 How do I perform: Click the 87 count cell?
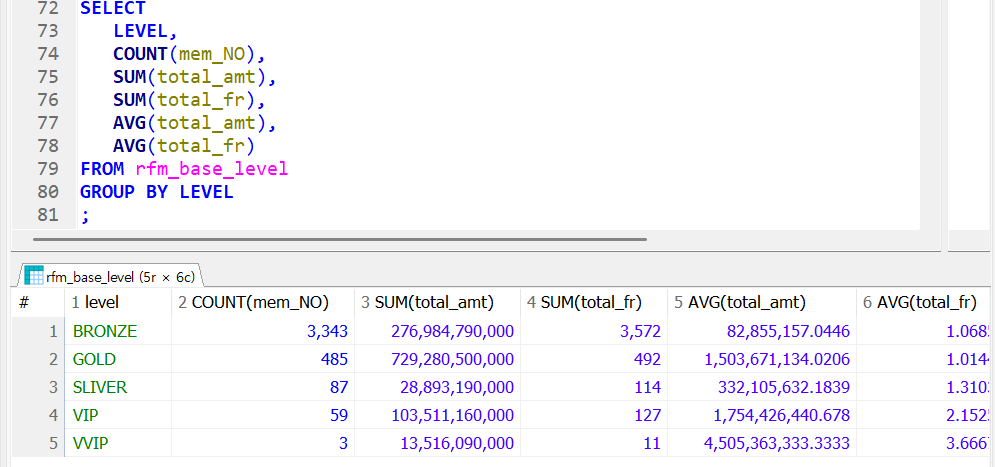263,387
